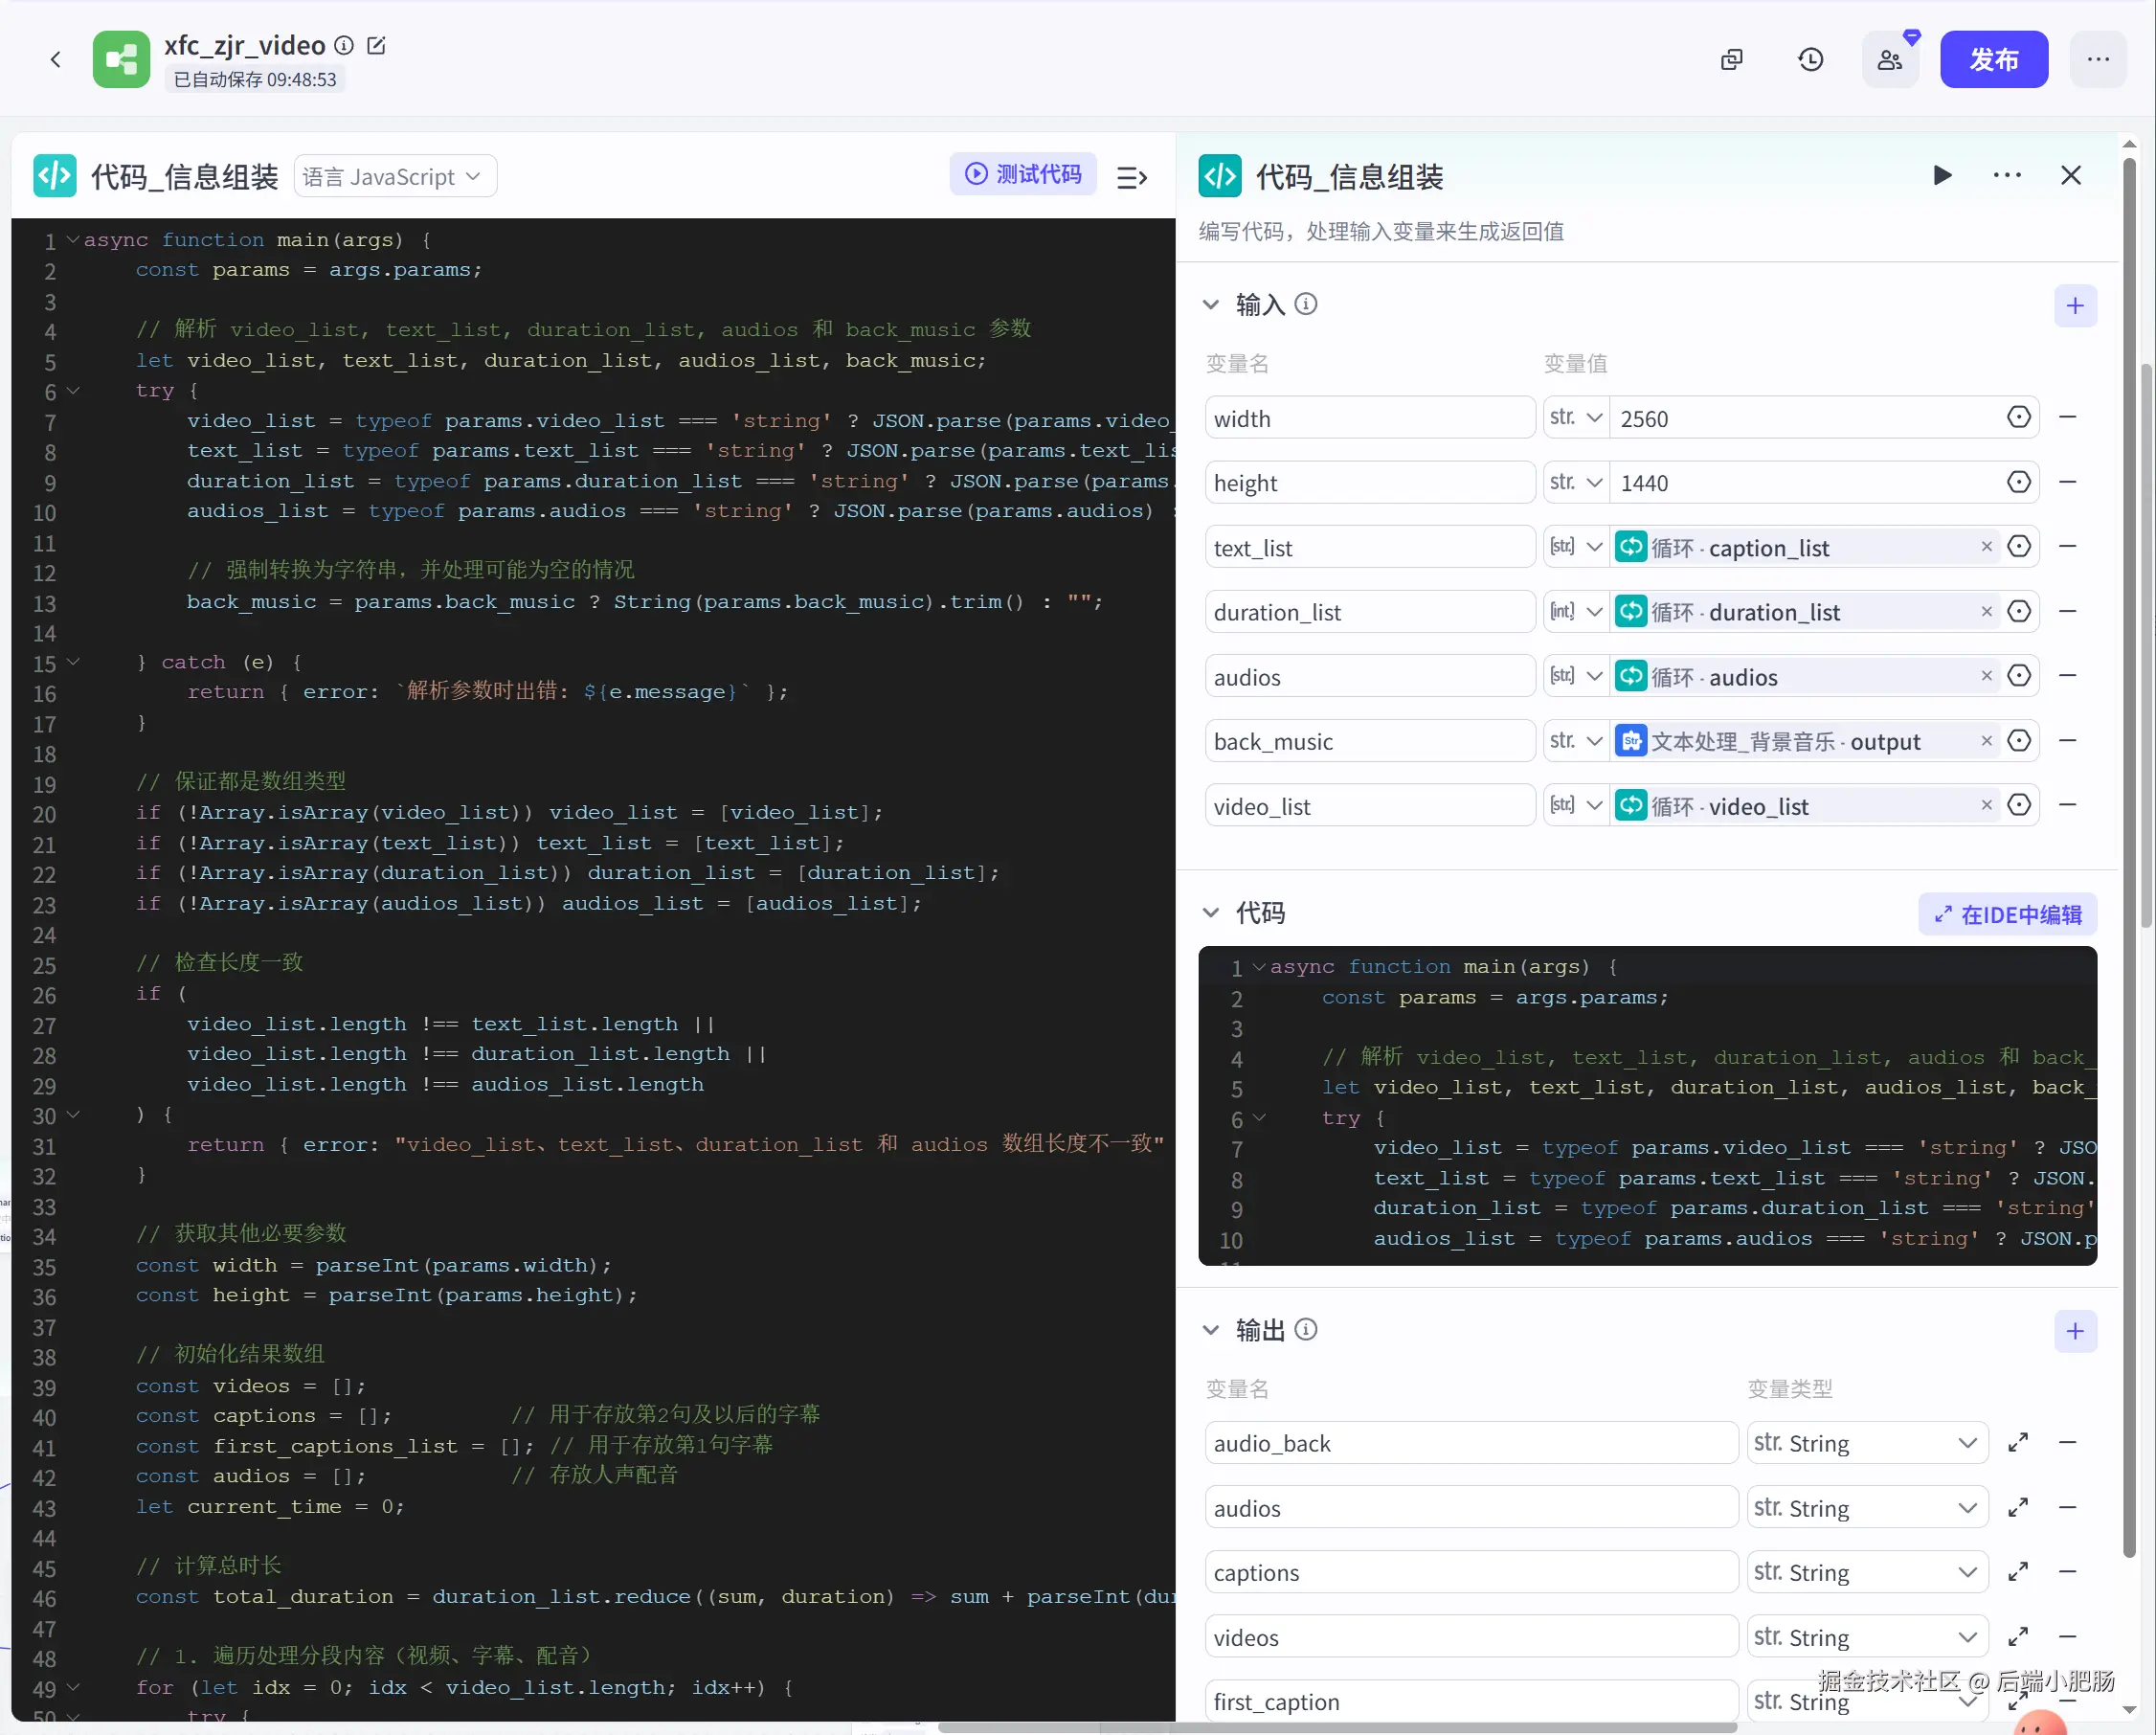The image size is (2156, 1735).
Task: Delete the back_music input row
Action: 2067,741
